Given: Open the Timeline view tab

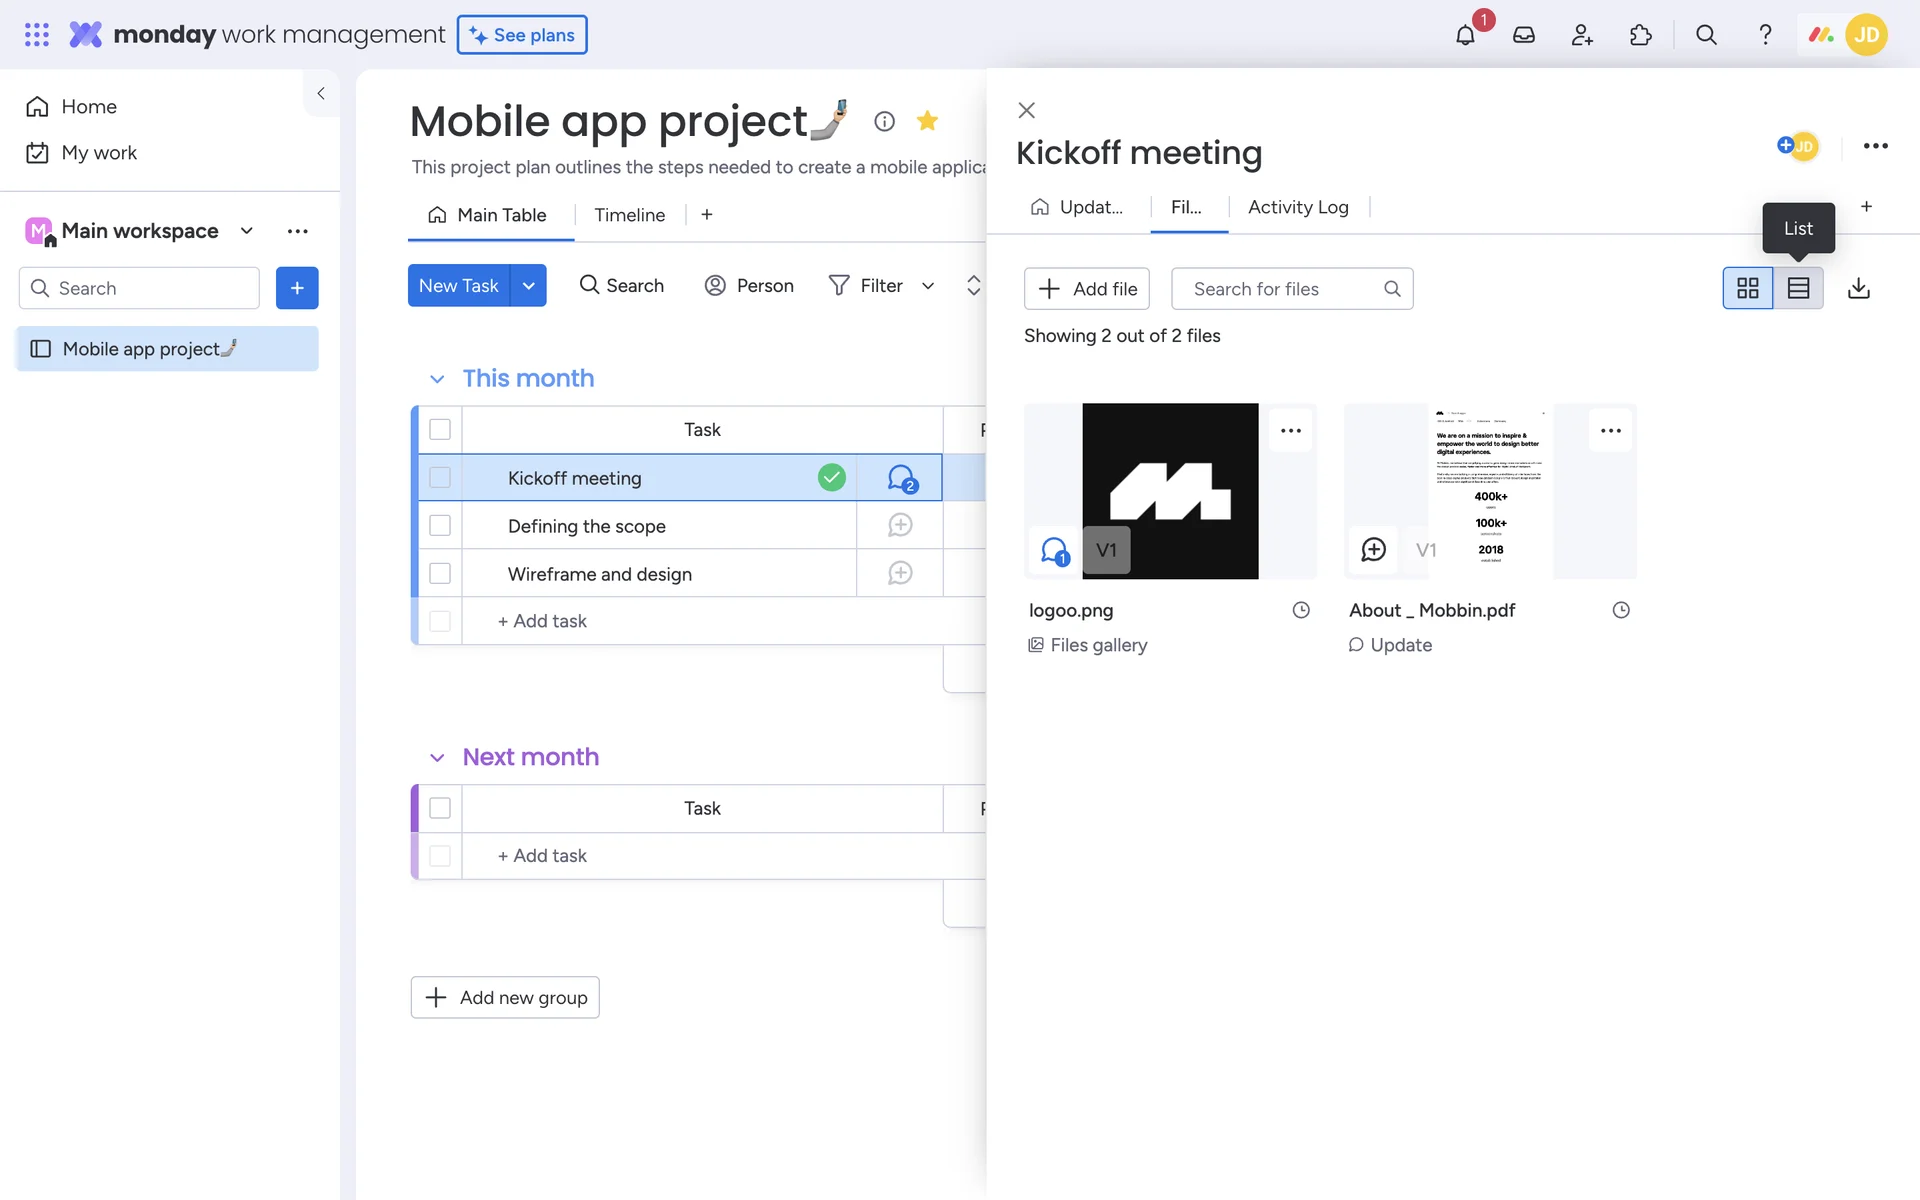Looking at the screenshot, I should click(x=629, y=215).
